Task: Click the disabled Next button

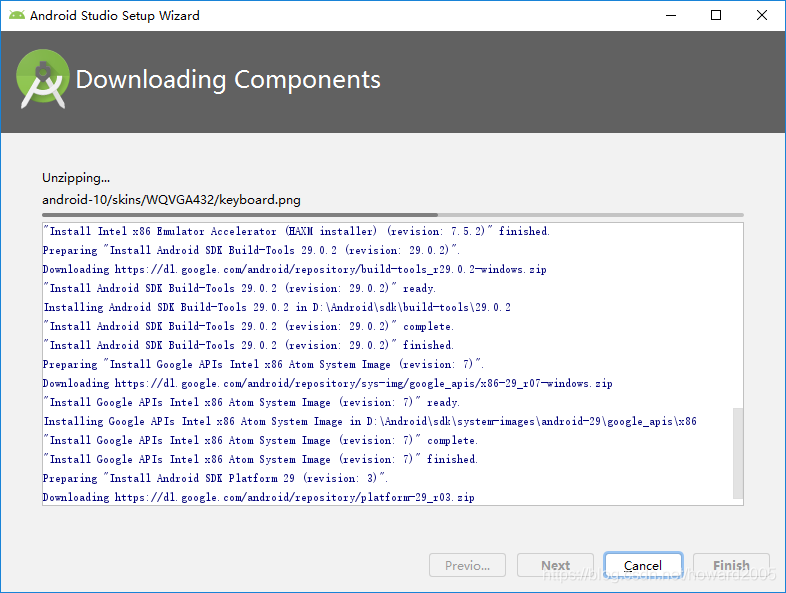Action: 555,565
